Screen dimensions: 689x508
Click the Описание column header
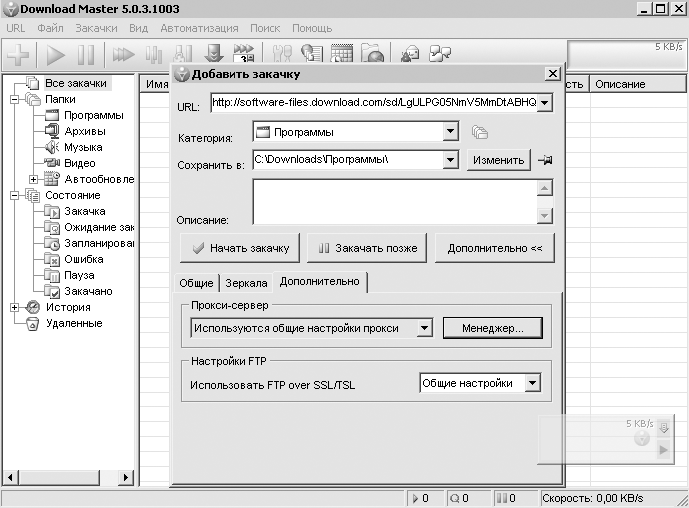click(x=637, y=84)
